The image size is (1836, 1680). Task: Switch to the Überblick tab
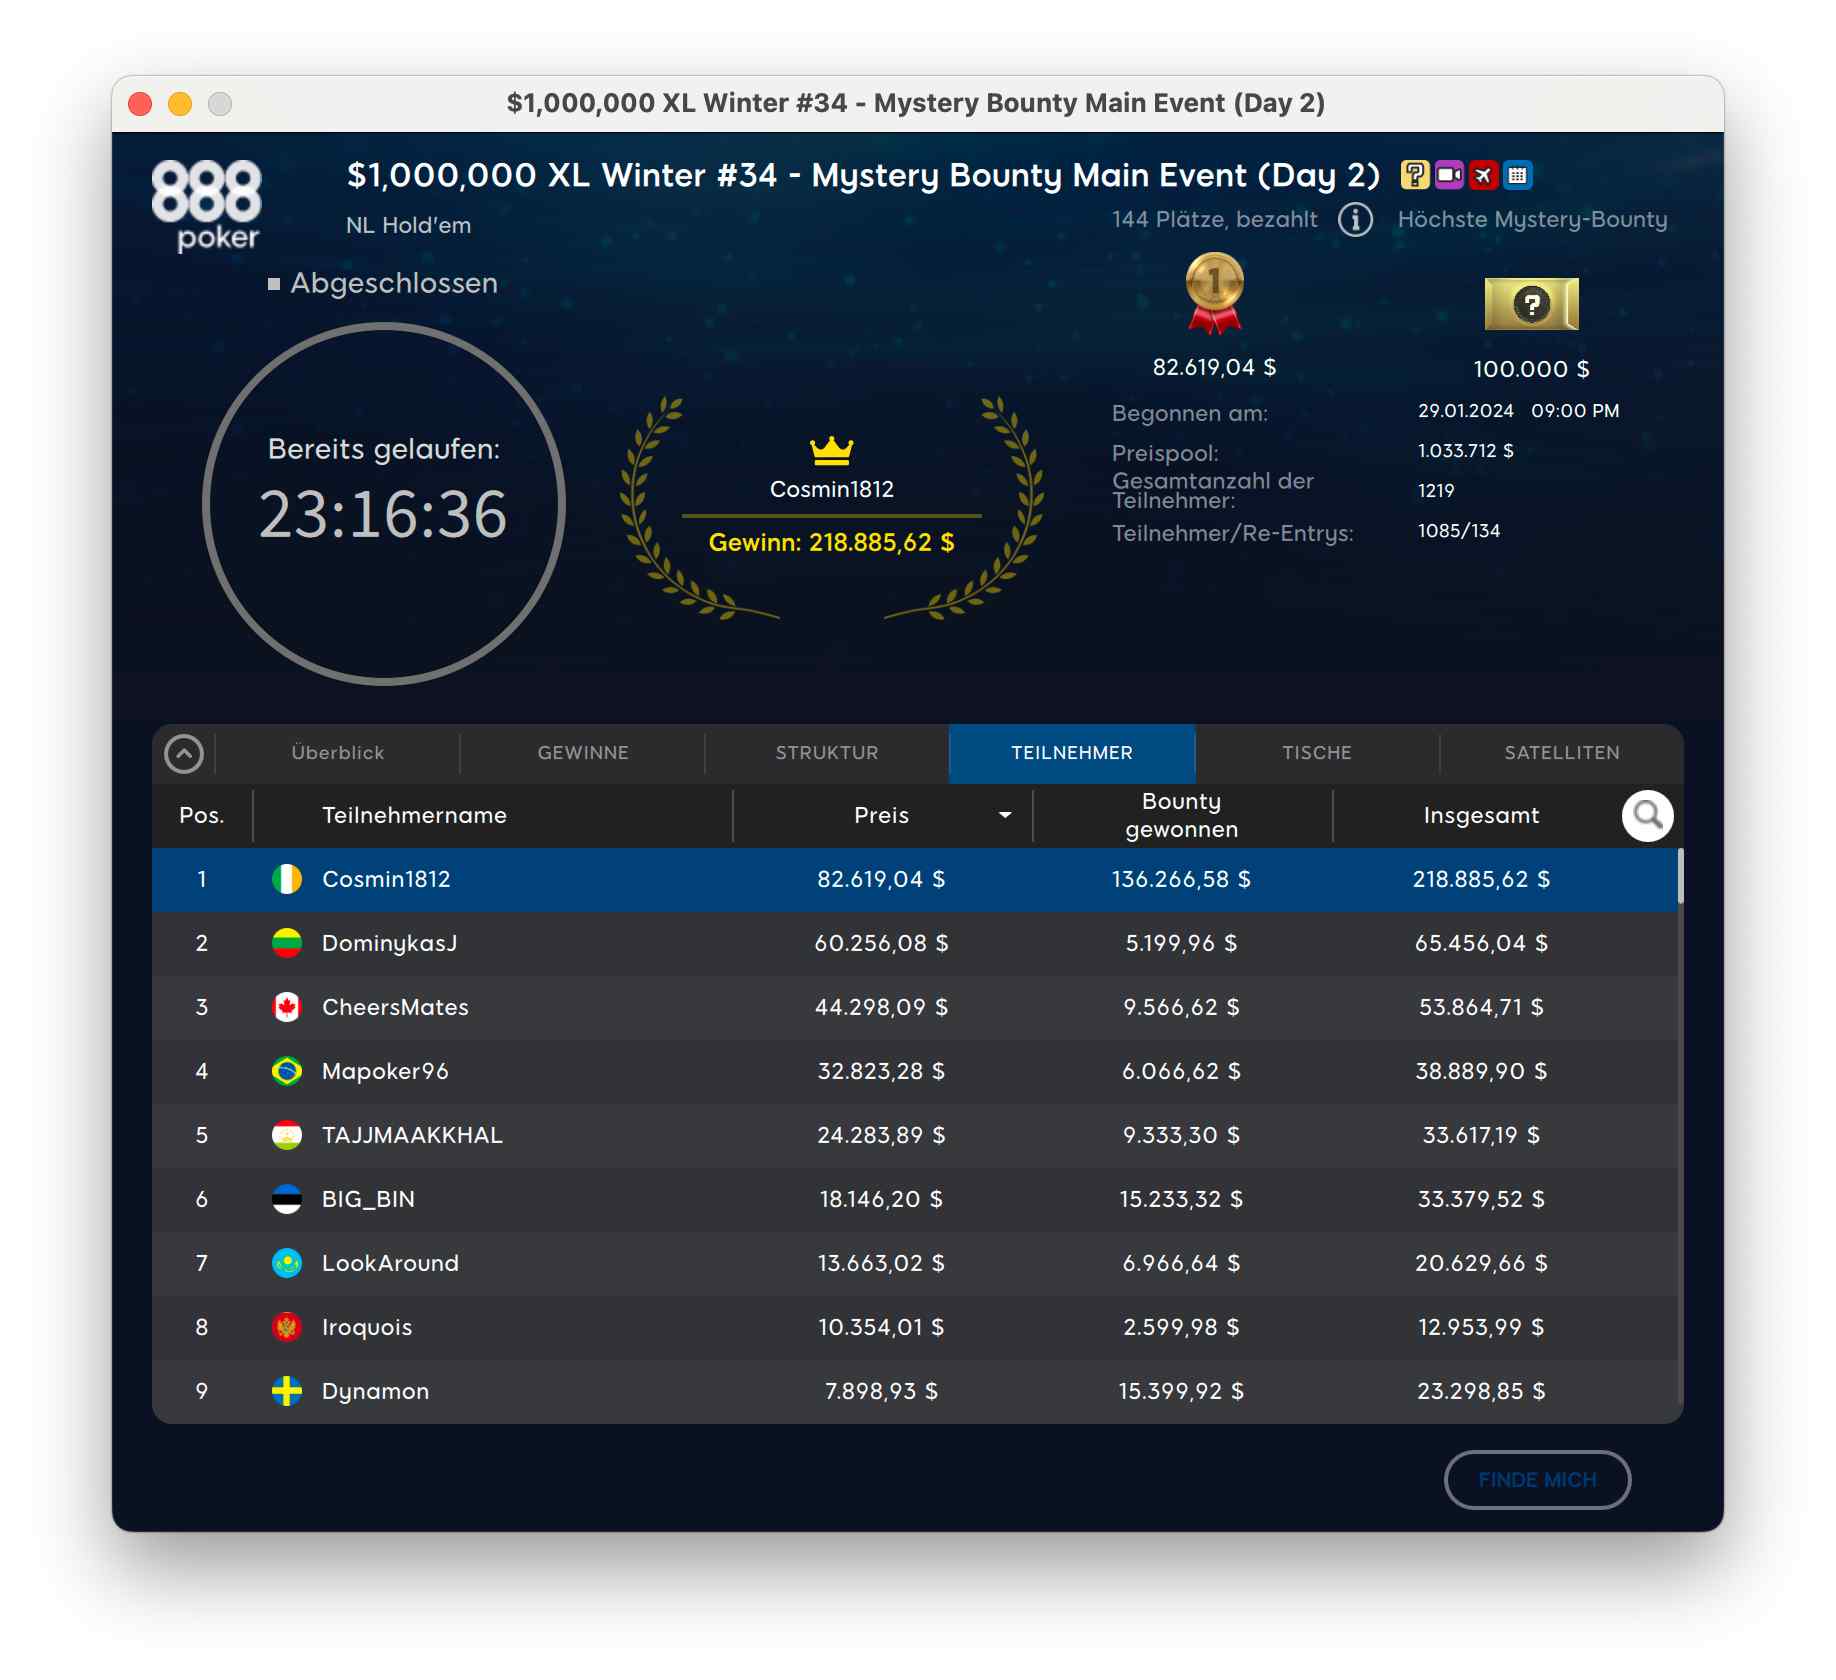click(337, 753)
